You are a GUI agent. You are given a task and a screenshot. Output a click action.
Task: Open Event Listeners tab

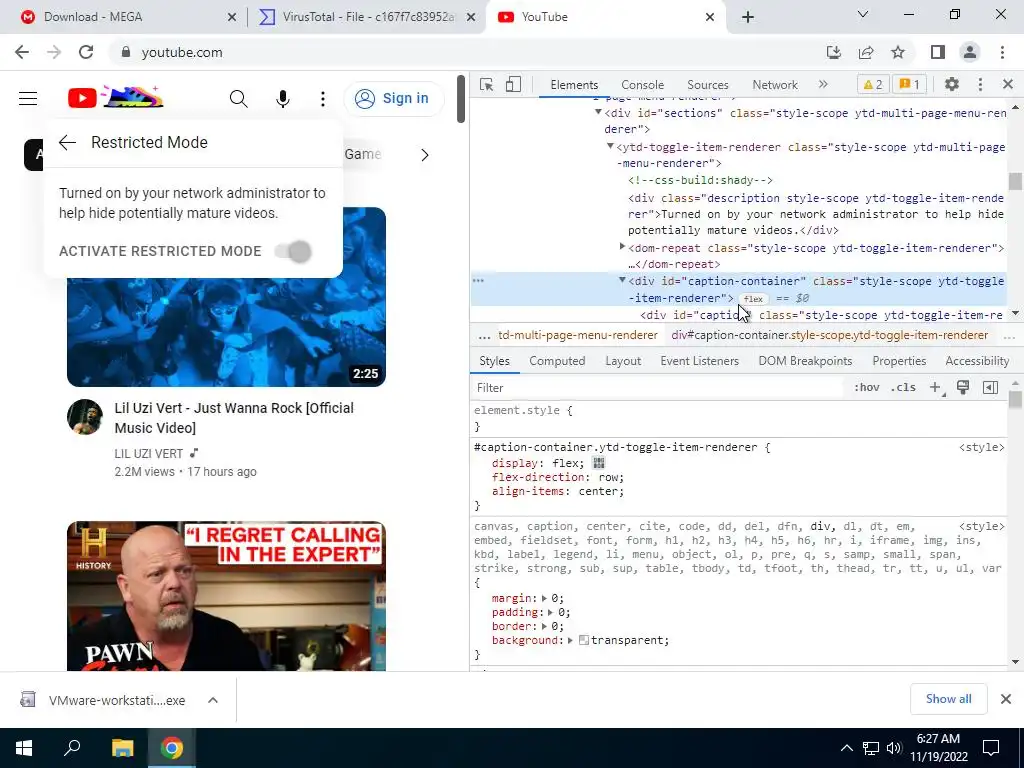[699, 361]
